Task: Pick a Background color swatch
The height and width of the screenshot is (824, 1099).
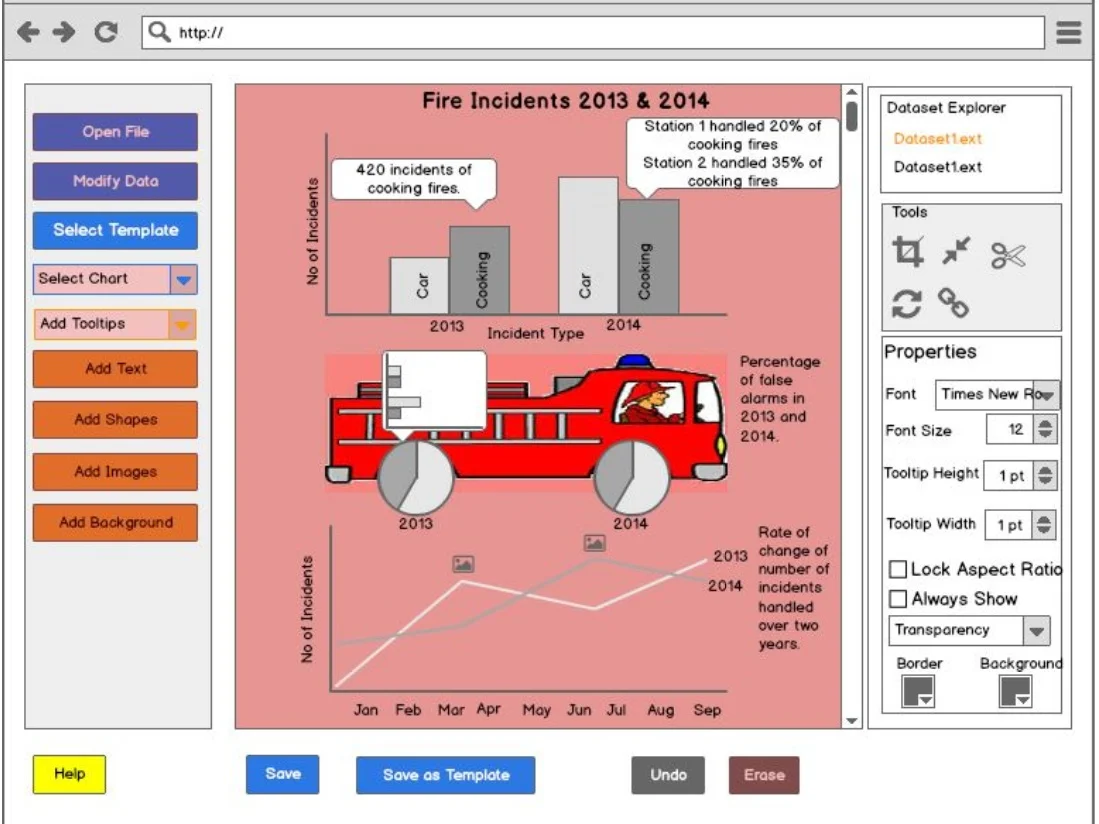Action: [x=1015, y=692]
